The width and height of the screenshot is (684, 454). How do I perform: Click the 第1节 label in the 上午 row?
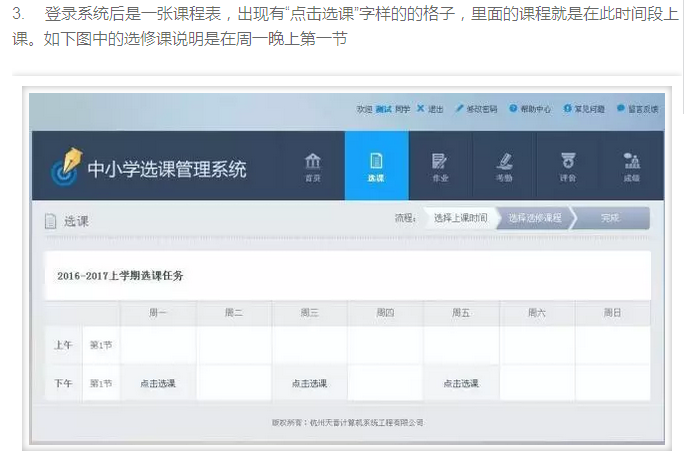pyautogui.click(x=101, y=345)
